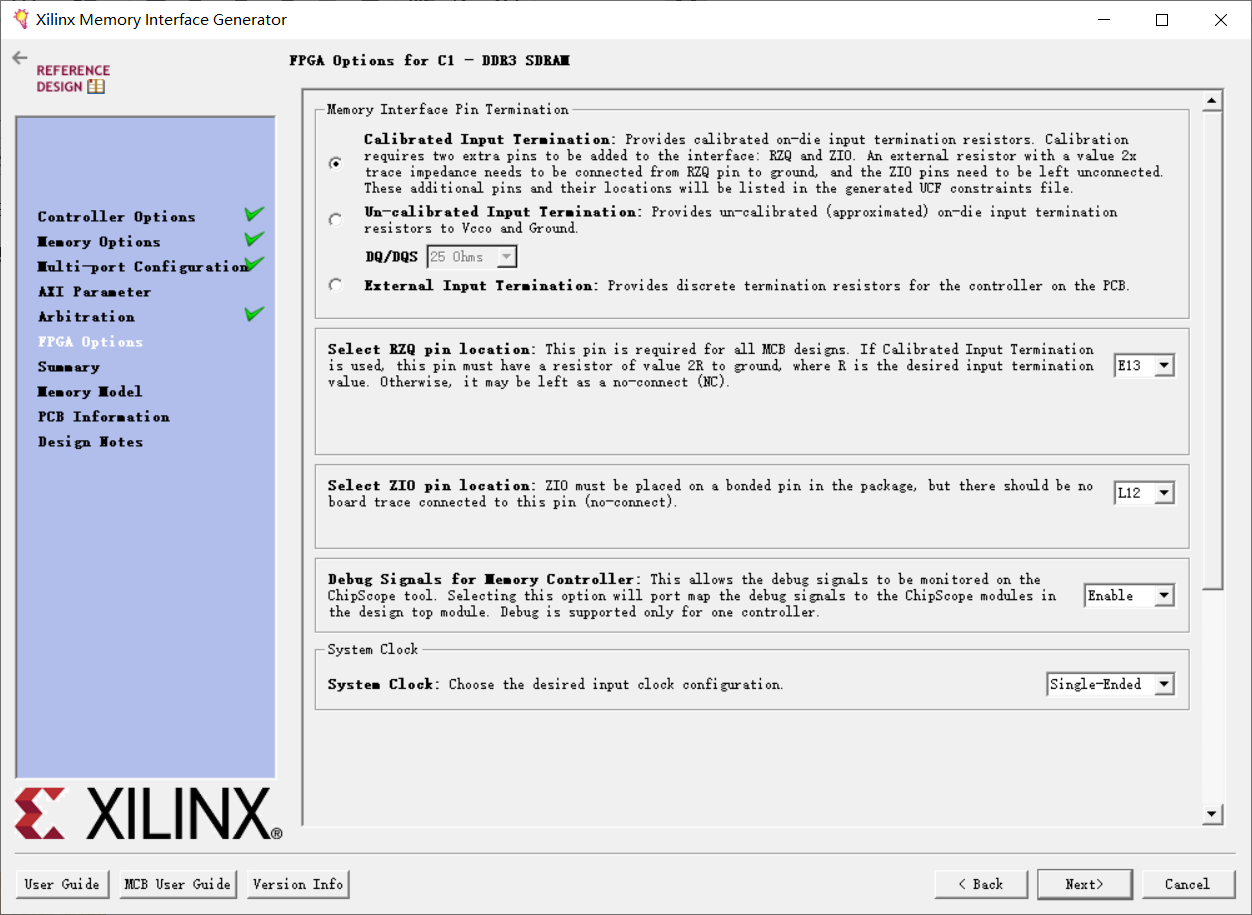1252x915 pixels.
Task: Click green checkmark beside Memory Options
Action: point(254,238)
